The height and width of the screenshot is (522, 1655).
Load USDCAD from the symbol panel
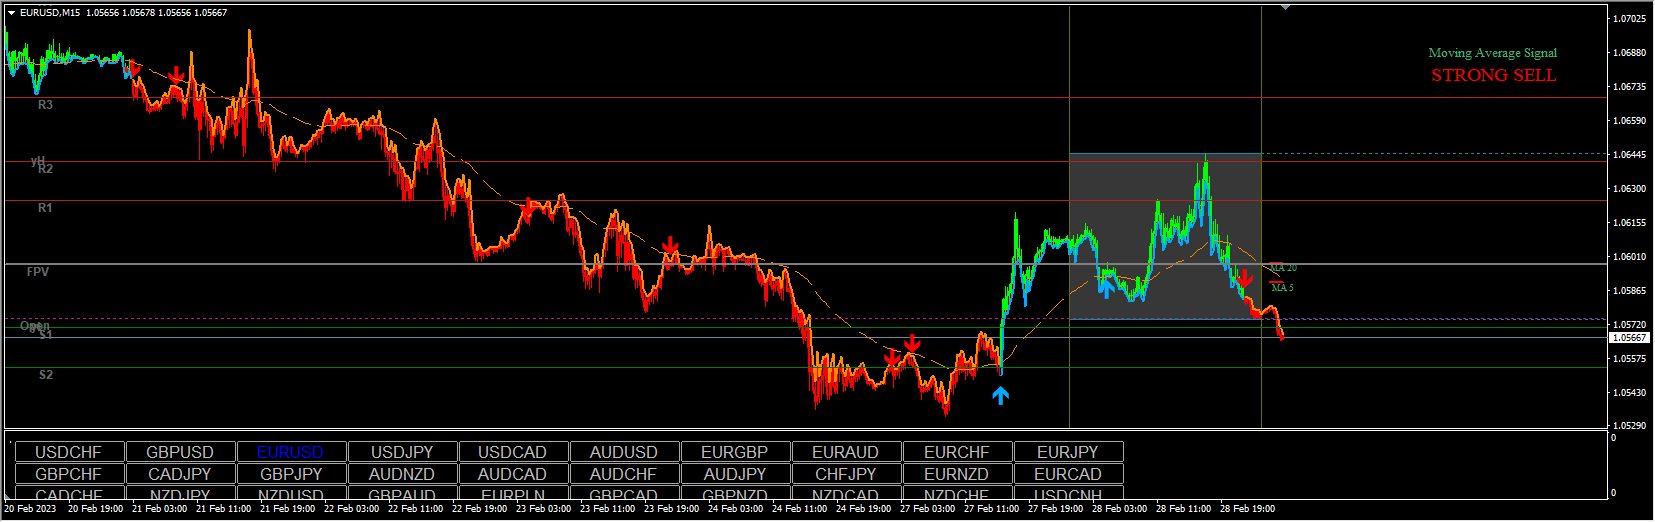(x=513, y=452)
